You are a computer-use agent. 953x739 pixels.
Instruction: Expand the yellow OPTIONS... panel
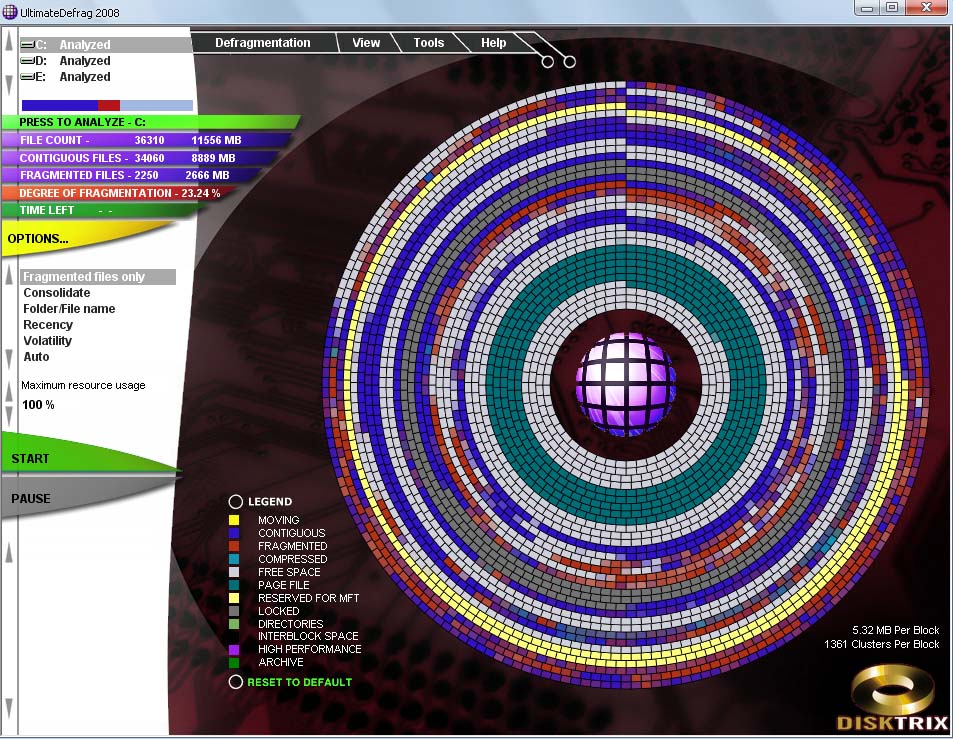[40, 239]
